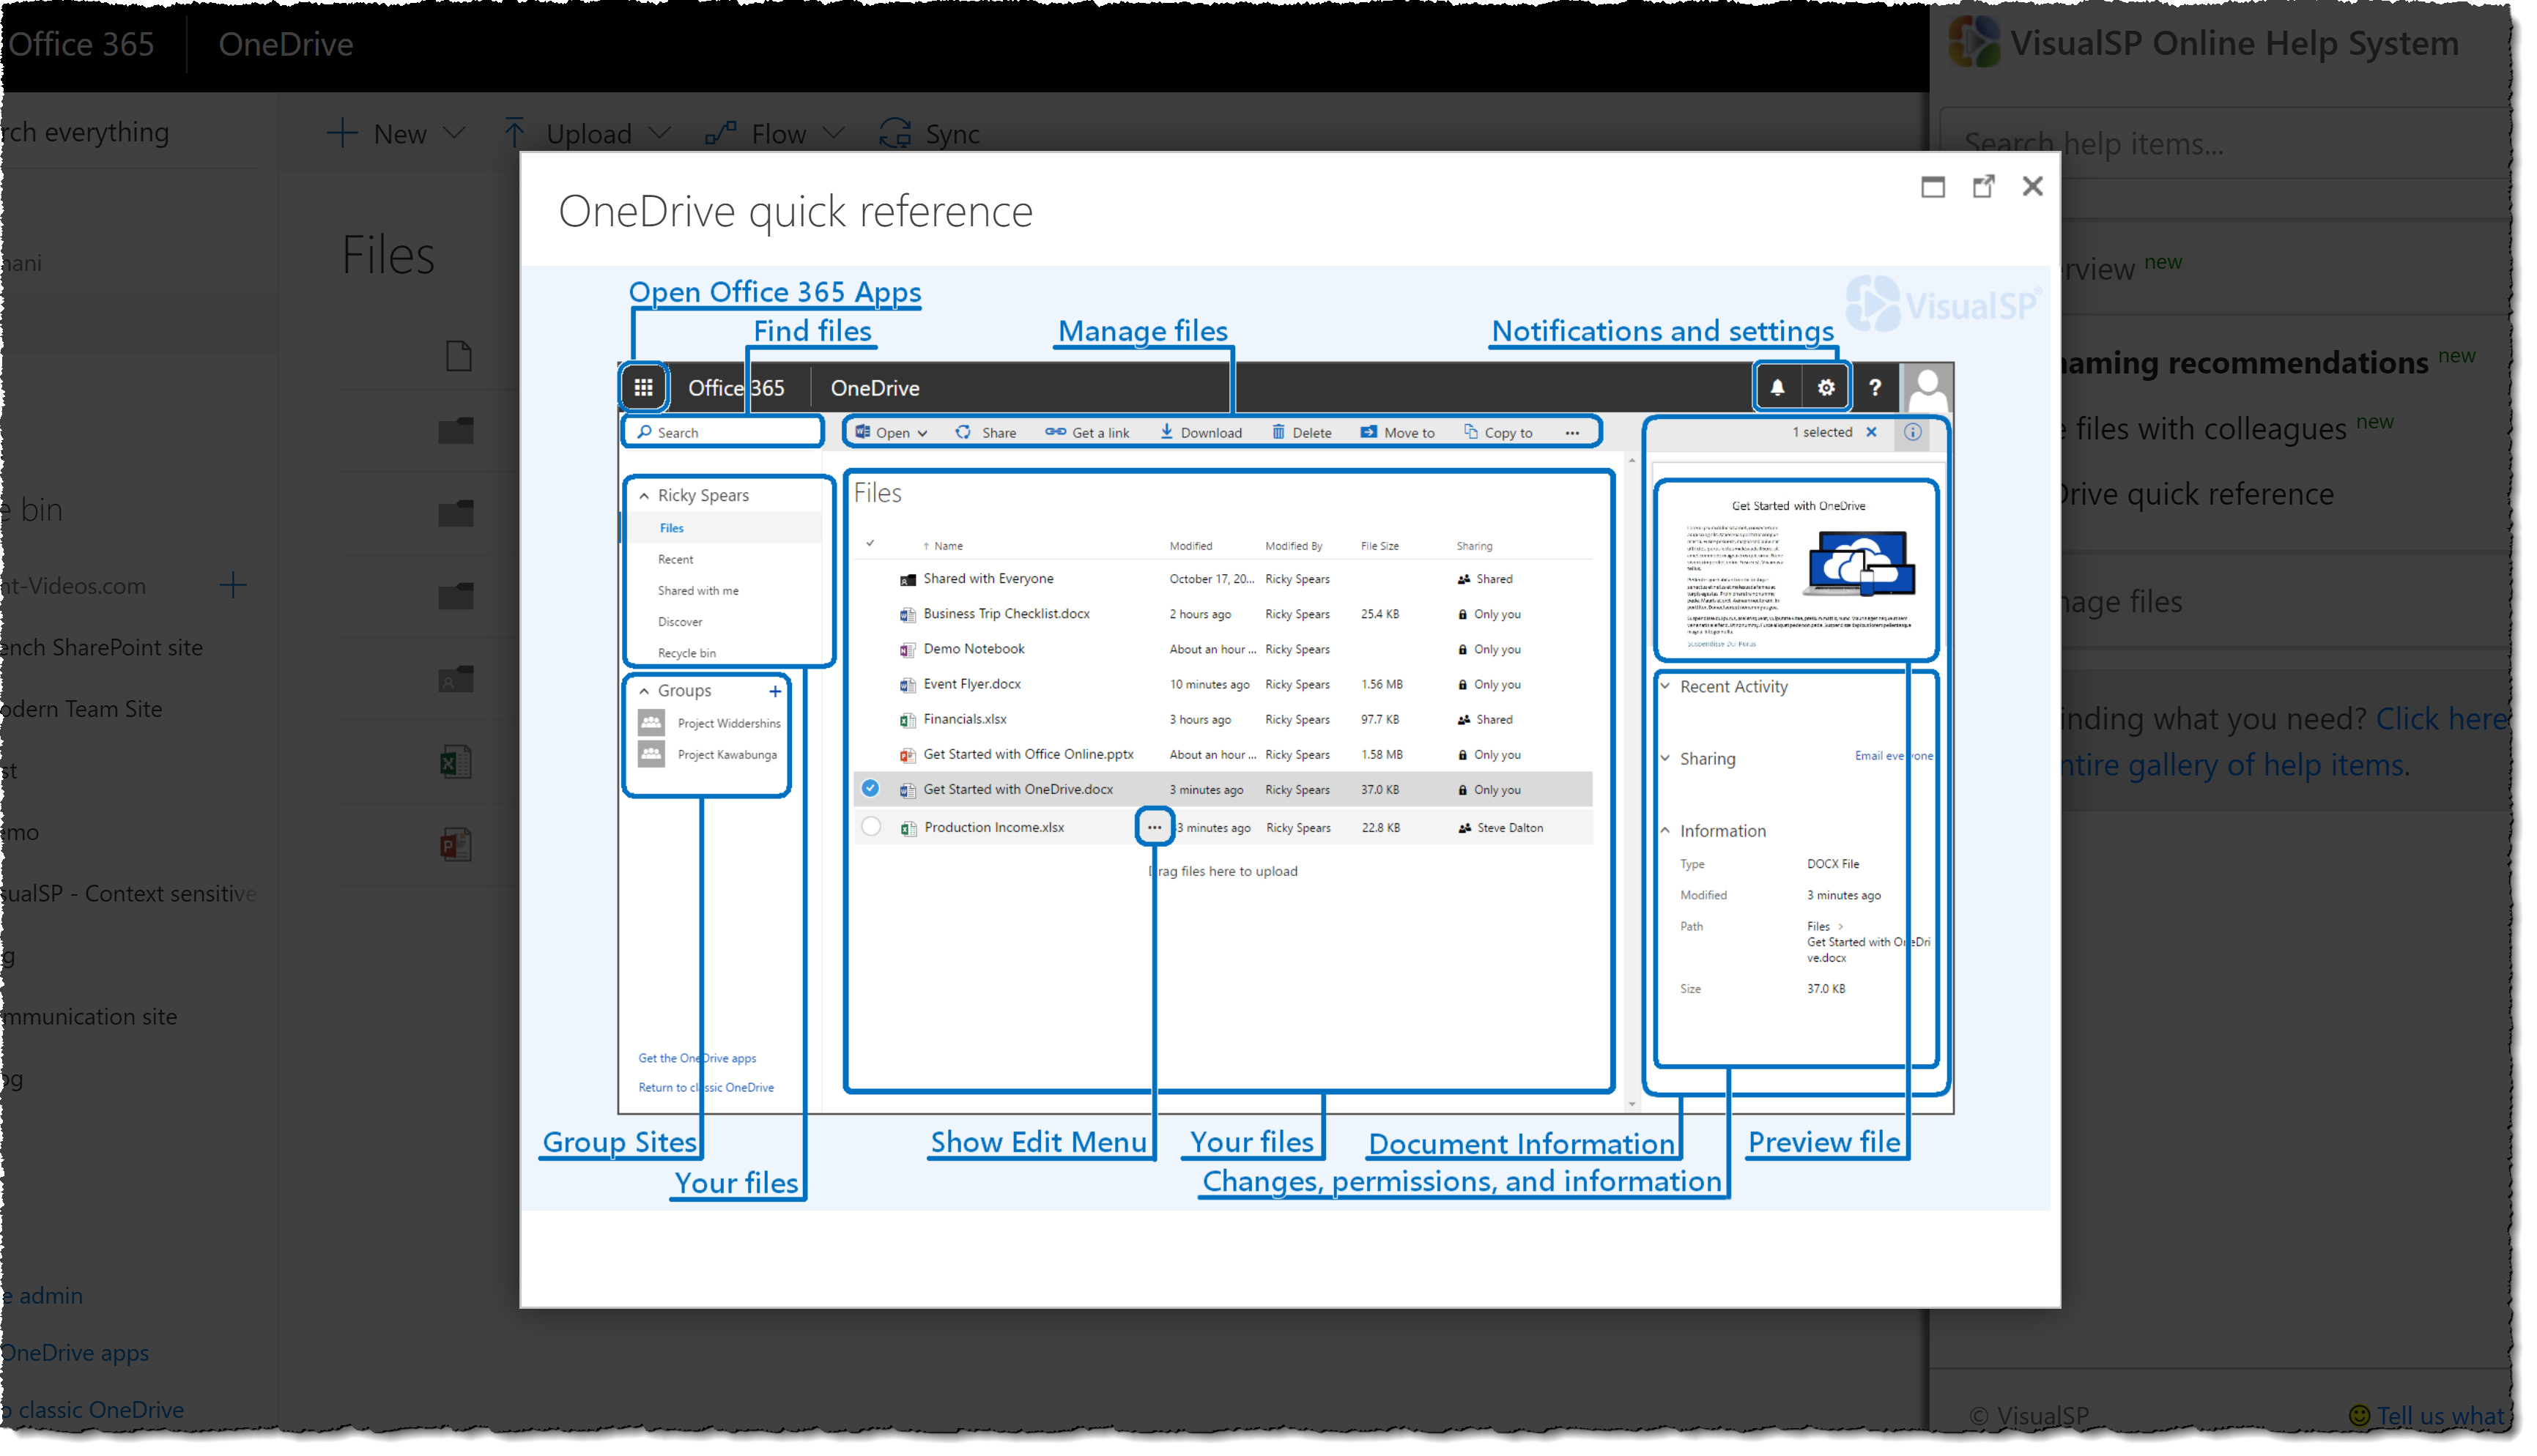Viewport: 2537px width, 1456px height.
Task: Collapse the Ricky Spears section chevron
Action: 645,497
